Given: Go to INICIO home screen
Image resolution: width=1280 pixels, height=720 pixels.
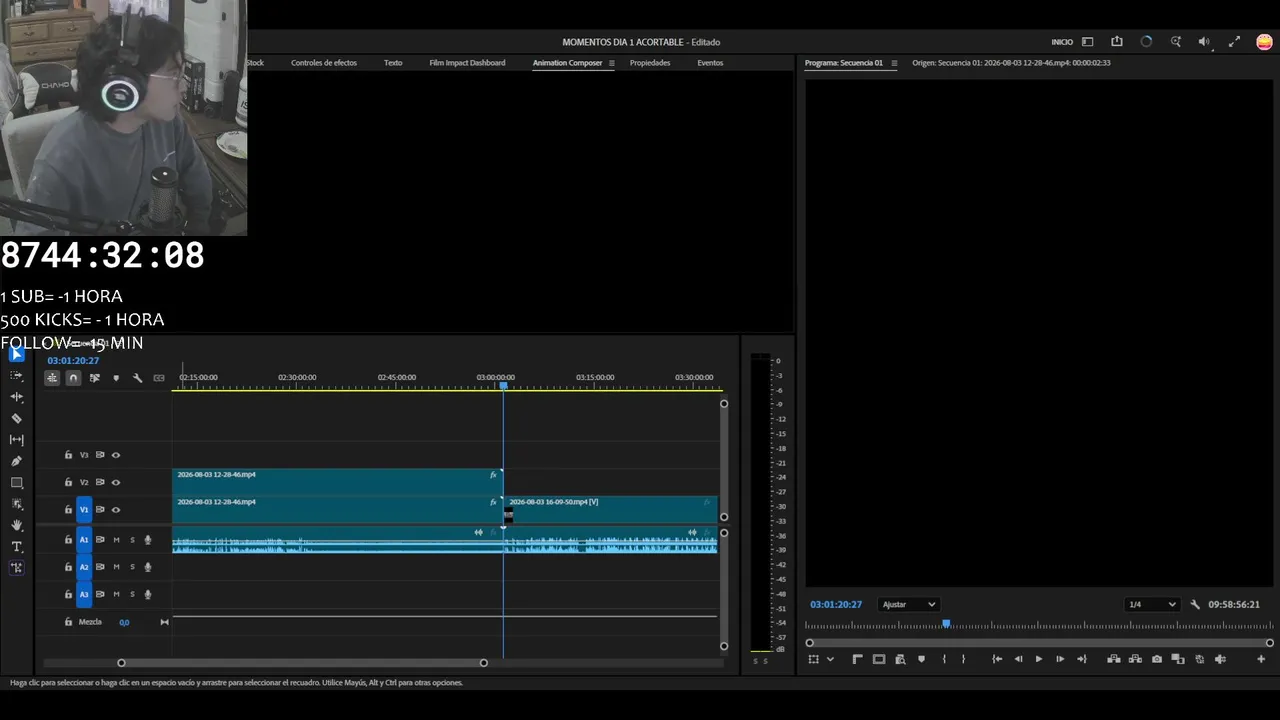Looking at the screenshot, I should point(1062,42).
